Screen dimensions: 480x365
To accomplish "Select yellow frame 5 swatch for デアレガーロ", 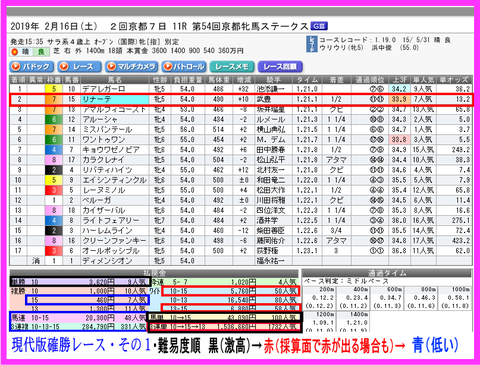I will pos(54,89).
